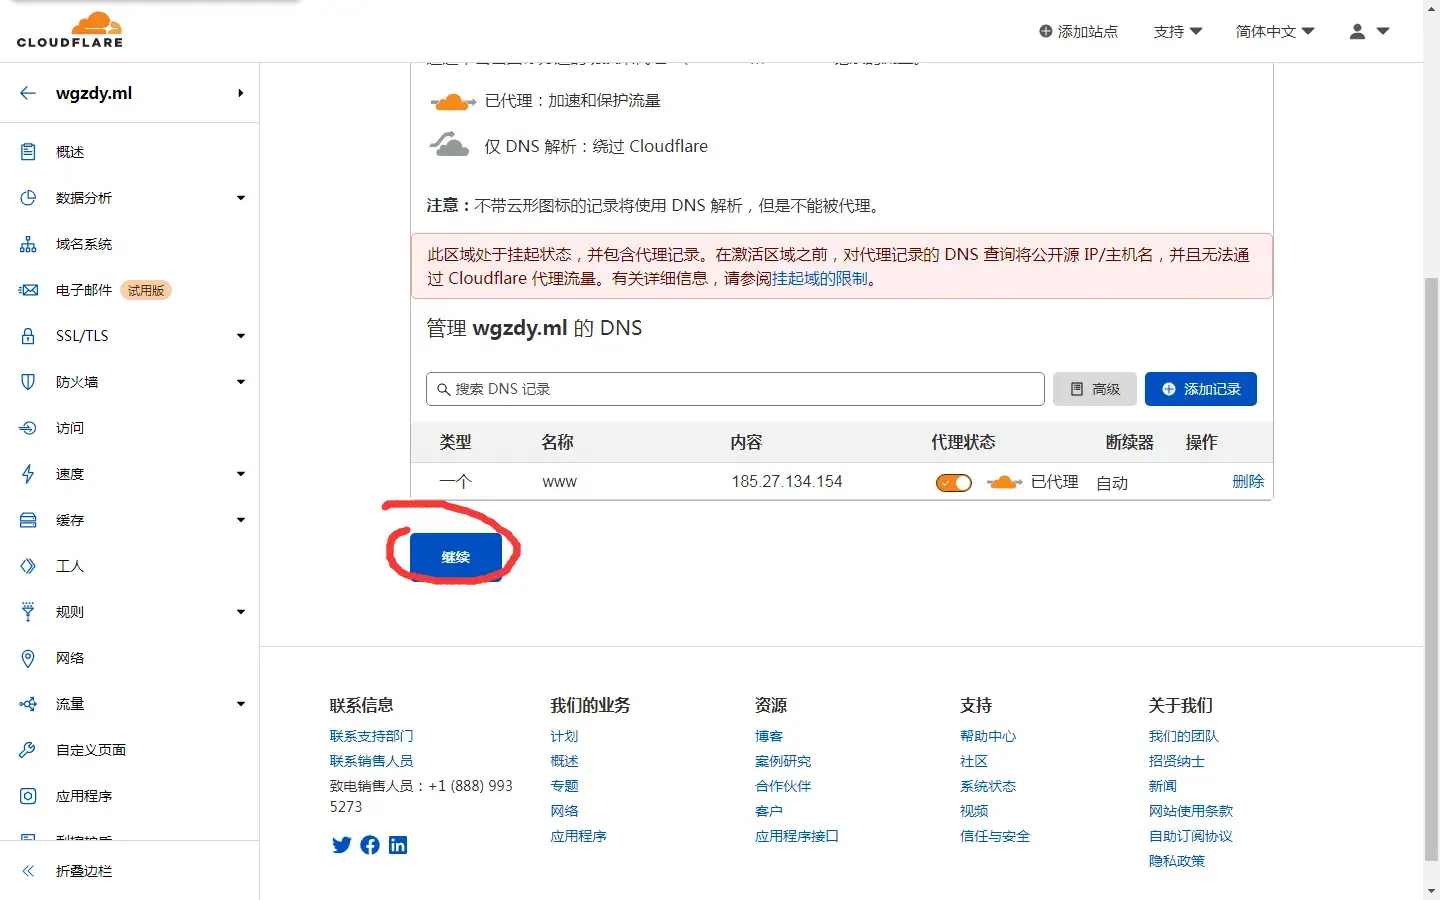Click the 速度 lightning bolt icon
Image resolution: width=1440 pixels, height=900 pixels.
[28, 474]
